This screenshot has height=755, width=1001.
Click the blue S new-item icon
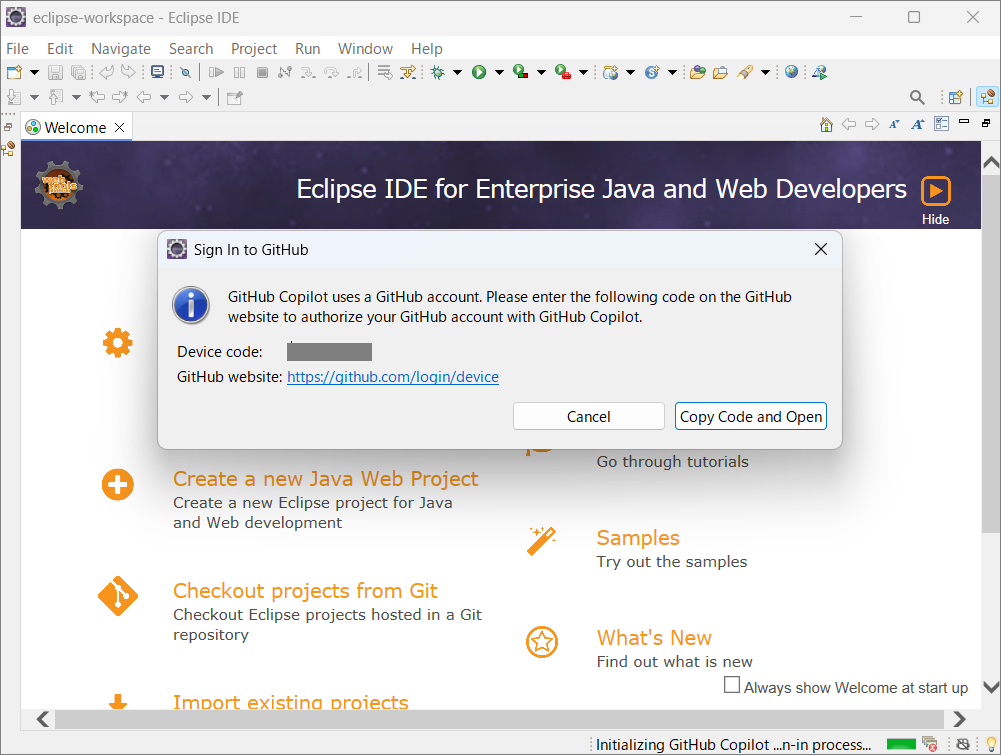[x=652, y=72]
